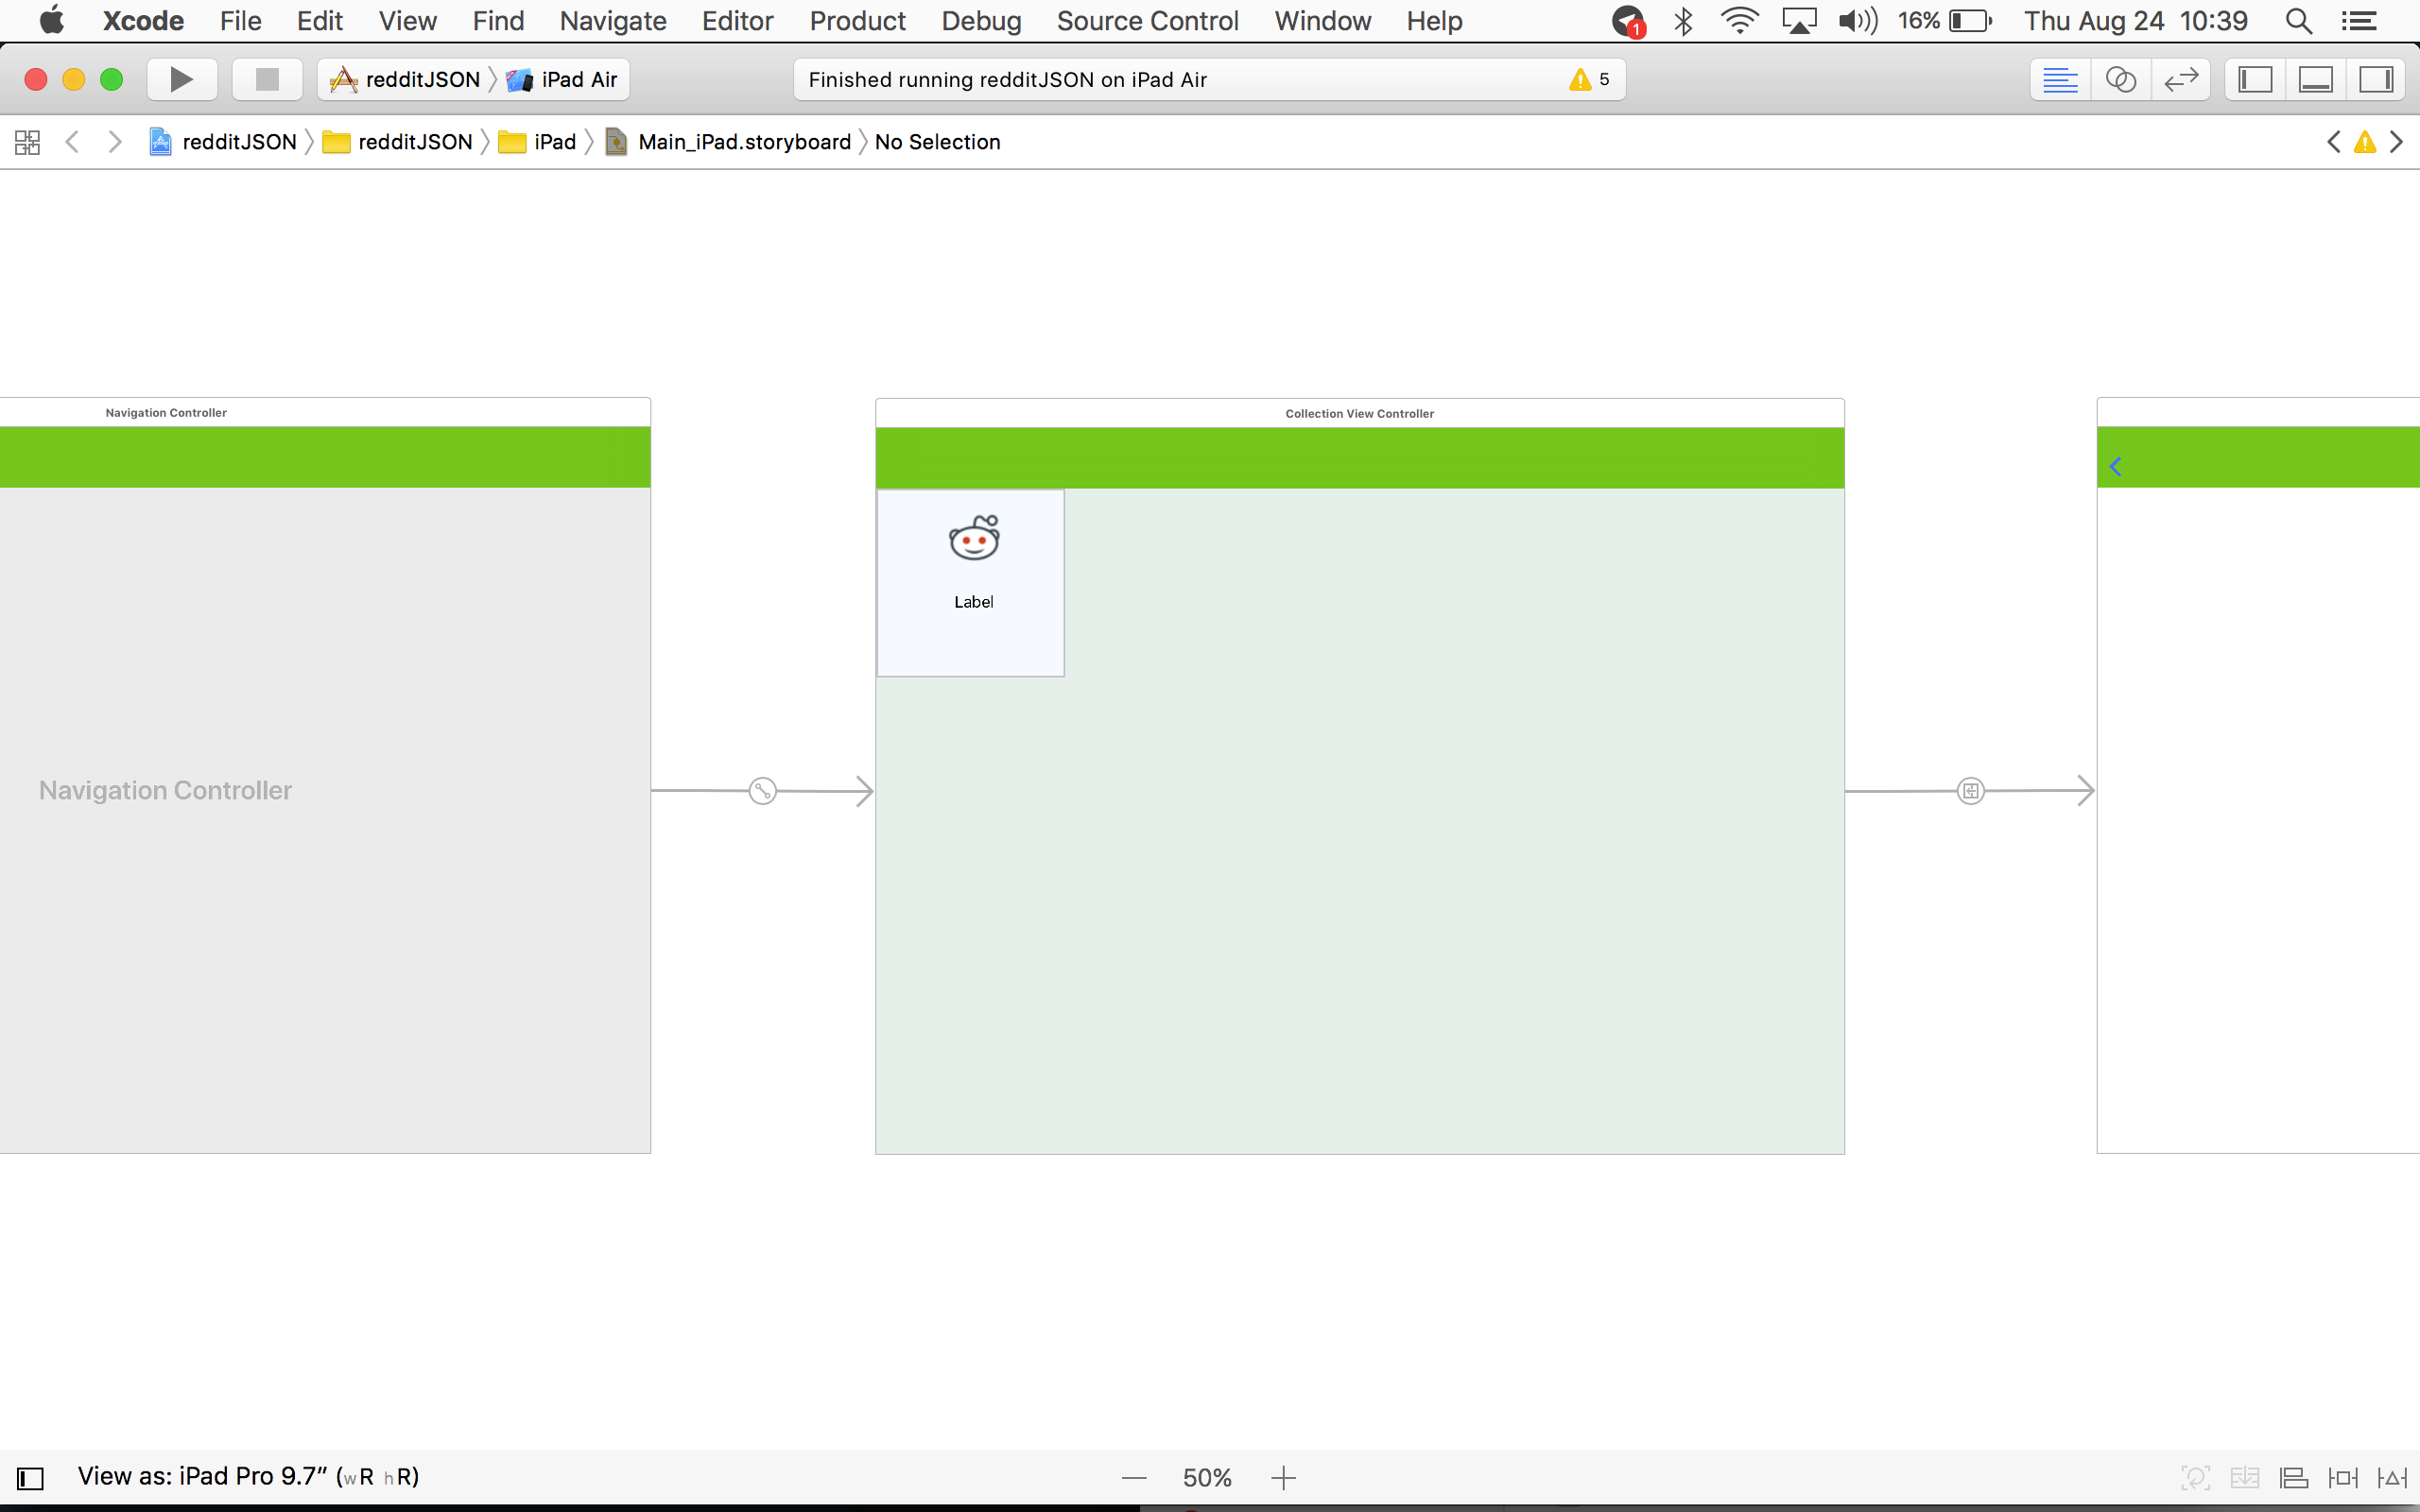Open the Version editor
The height and width of the screenshot is (1512, 2420).
(2181, 79)
